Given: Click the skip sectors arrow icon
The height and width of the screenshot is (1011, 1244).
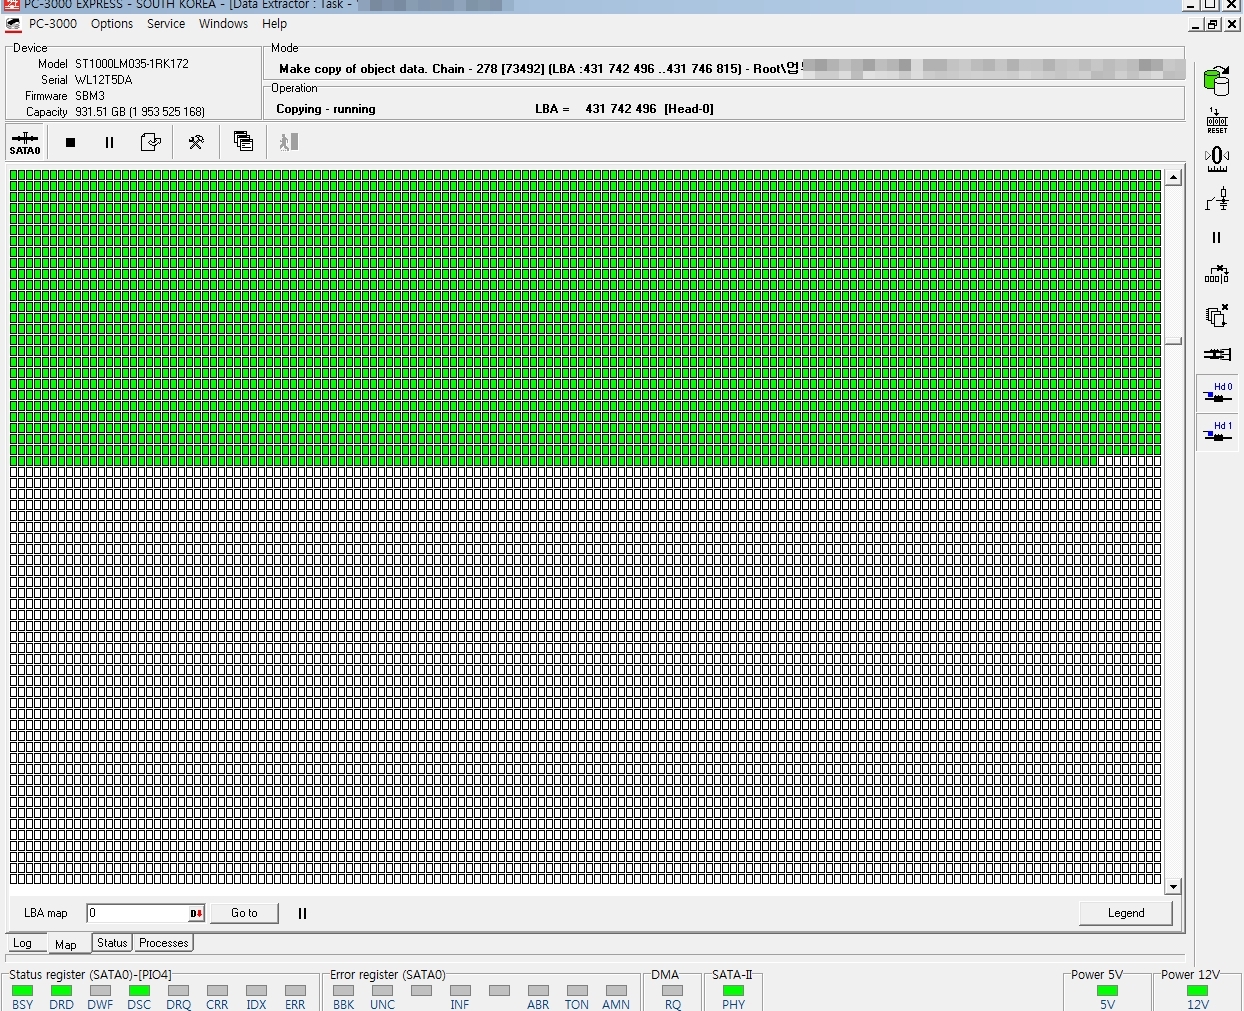Looking at the screenshot, I should [x=1216, y=275].
